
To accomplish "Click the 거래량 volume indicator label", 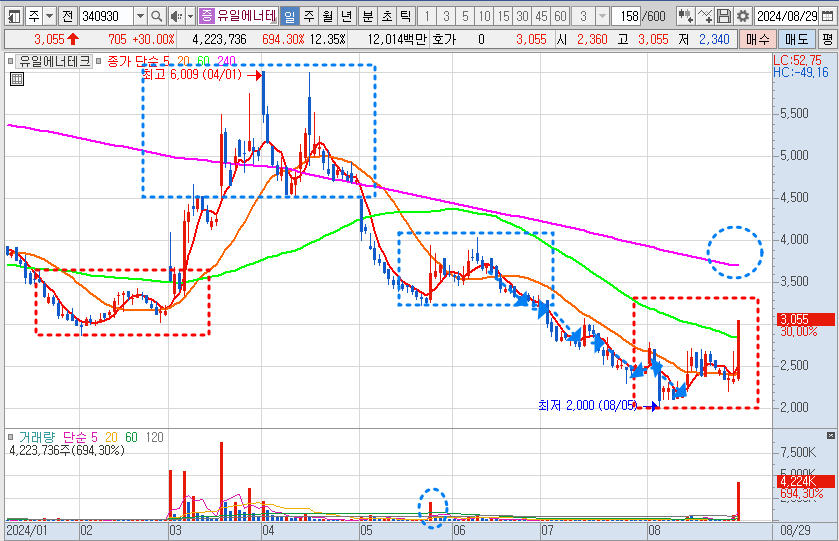I will coord(37,438).
